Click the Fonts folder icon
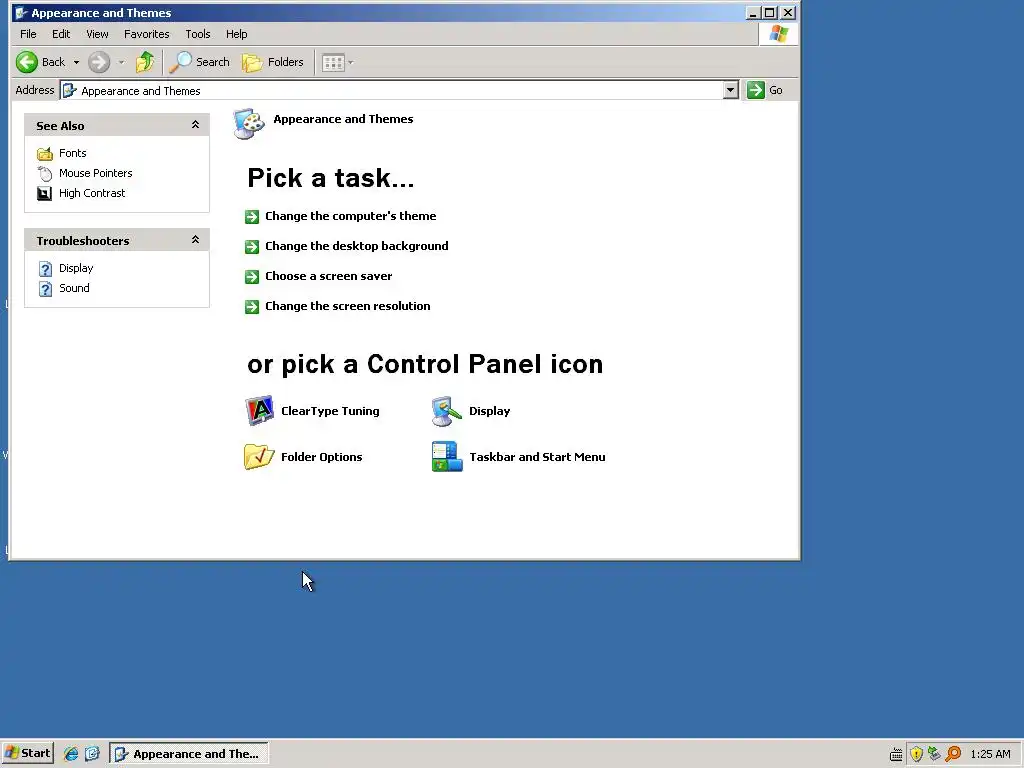The height and width of the screenshot is (768, 1024). click(x=44, y=153)
